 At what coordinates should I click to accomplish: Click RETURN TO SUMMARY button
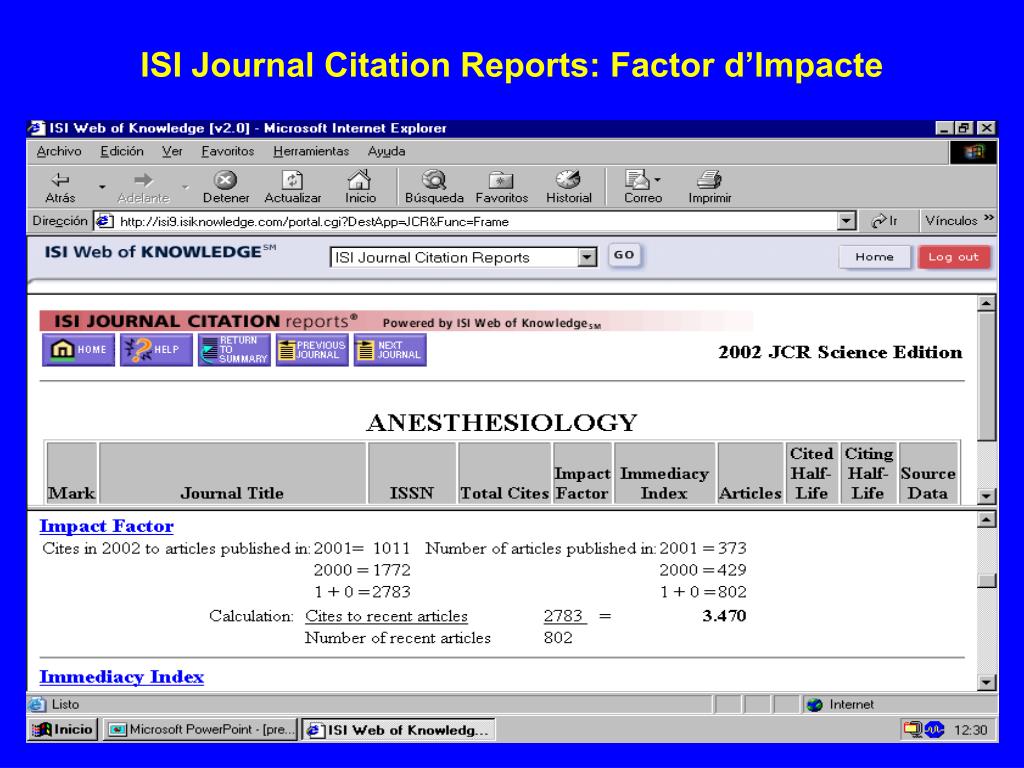point(234,349)
